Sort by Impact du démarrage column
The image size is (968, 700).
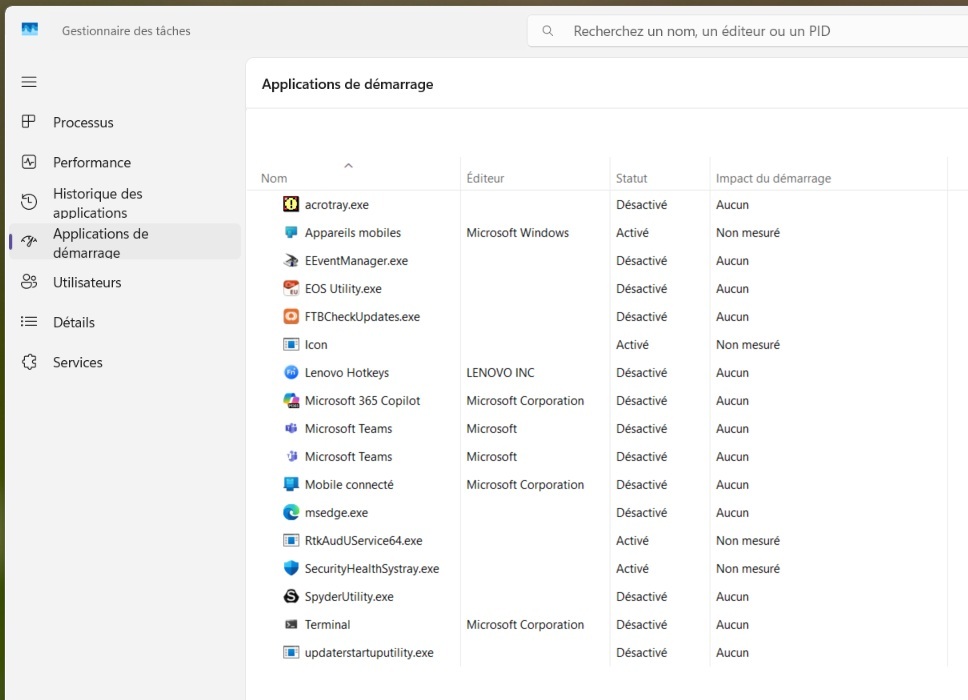(773, 178)
